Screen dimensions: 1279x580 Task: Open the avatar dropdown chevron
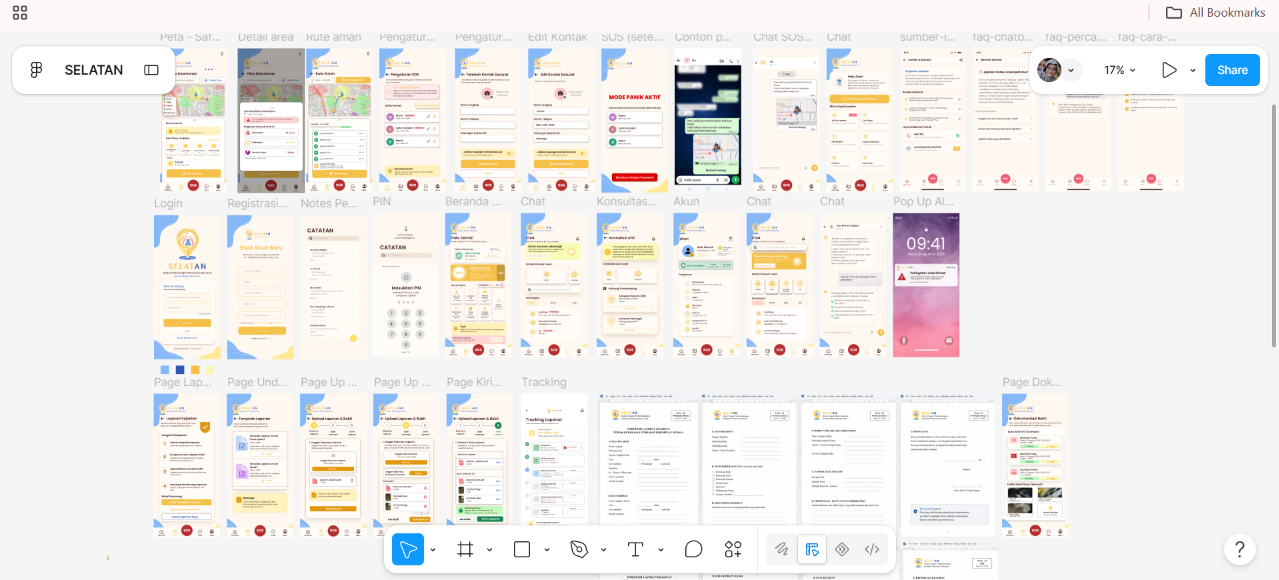(1072, 70)
